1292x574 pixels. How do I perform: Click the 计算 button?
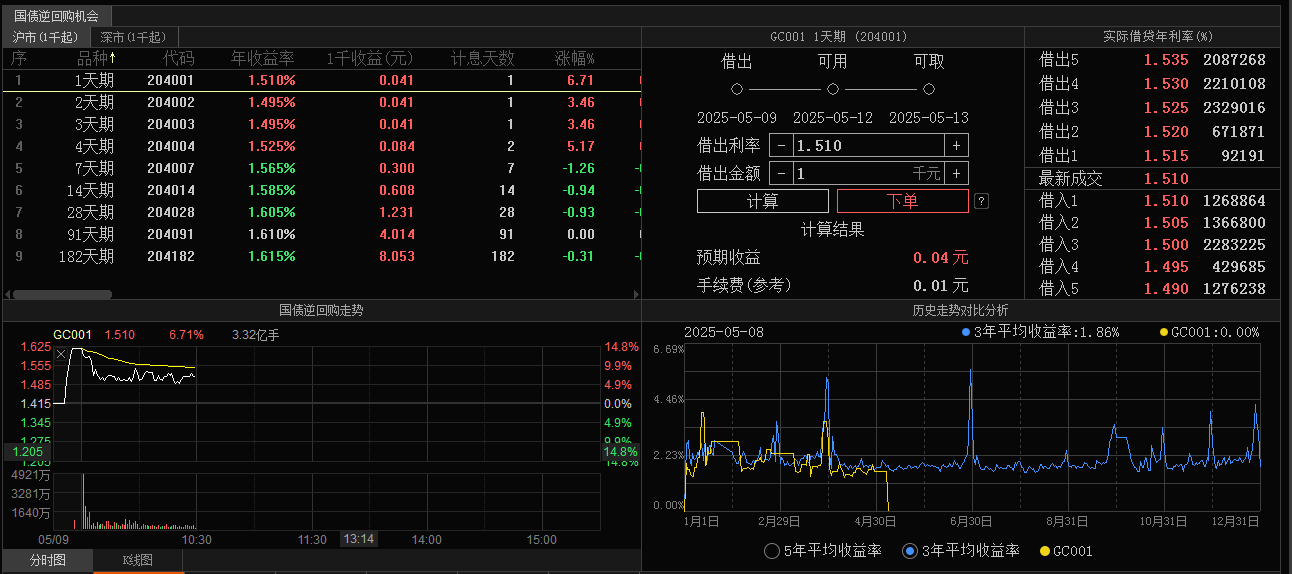[x=762, y=201]
